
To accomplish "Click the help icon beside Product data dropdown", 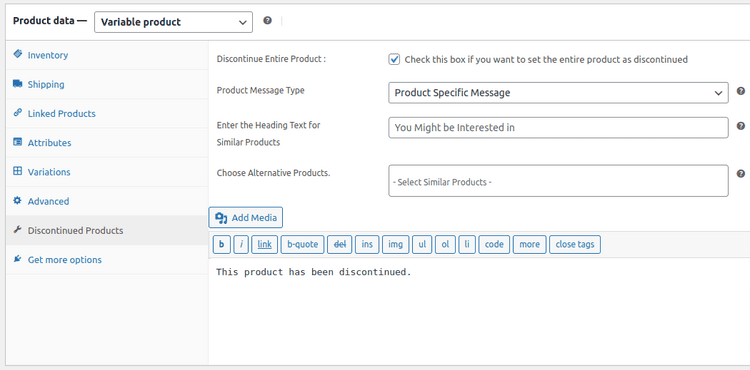I will click(x=267, y=21).
